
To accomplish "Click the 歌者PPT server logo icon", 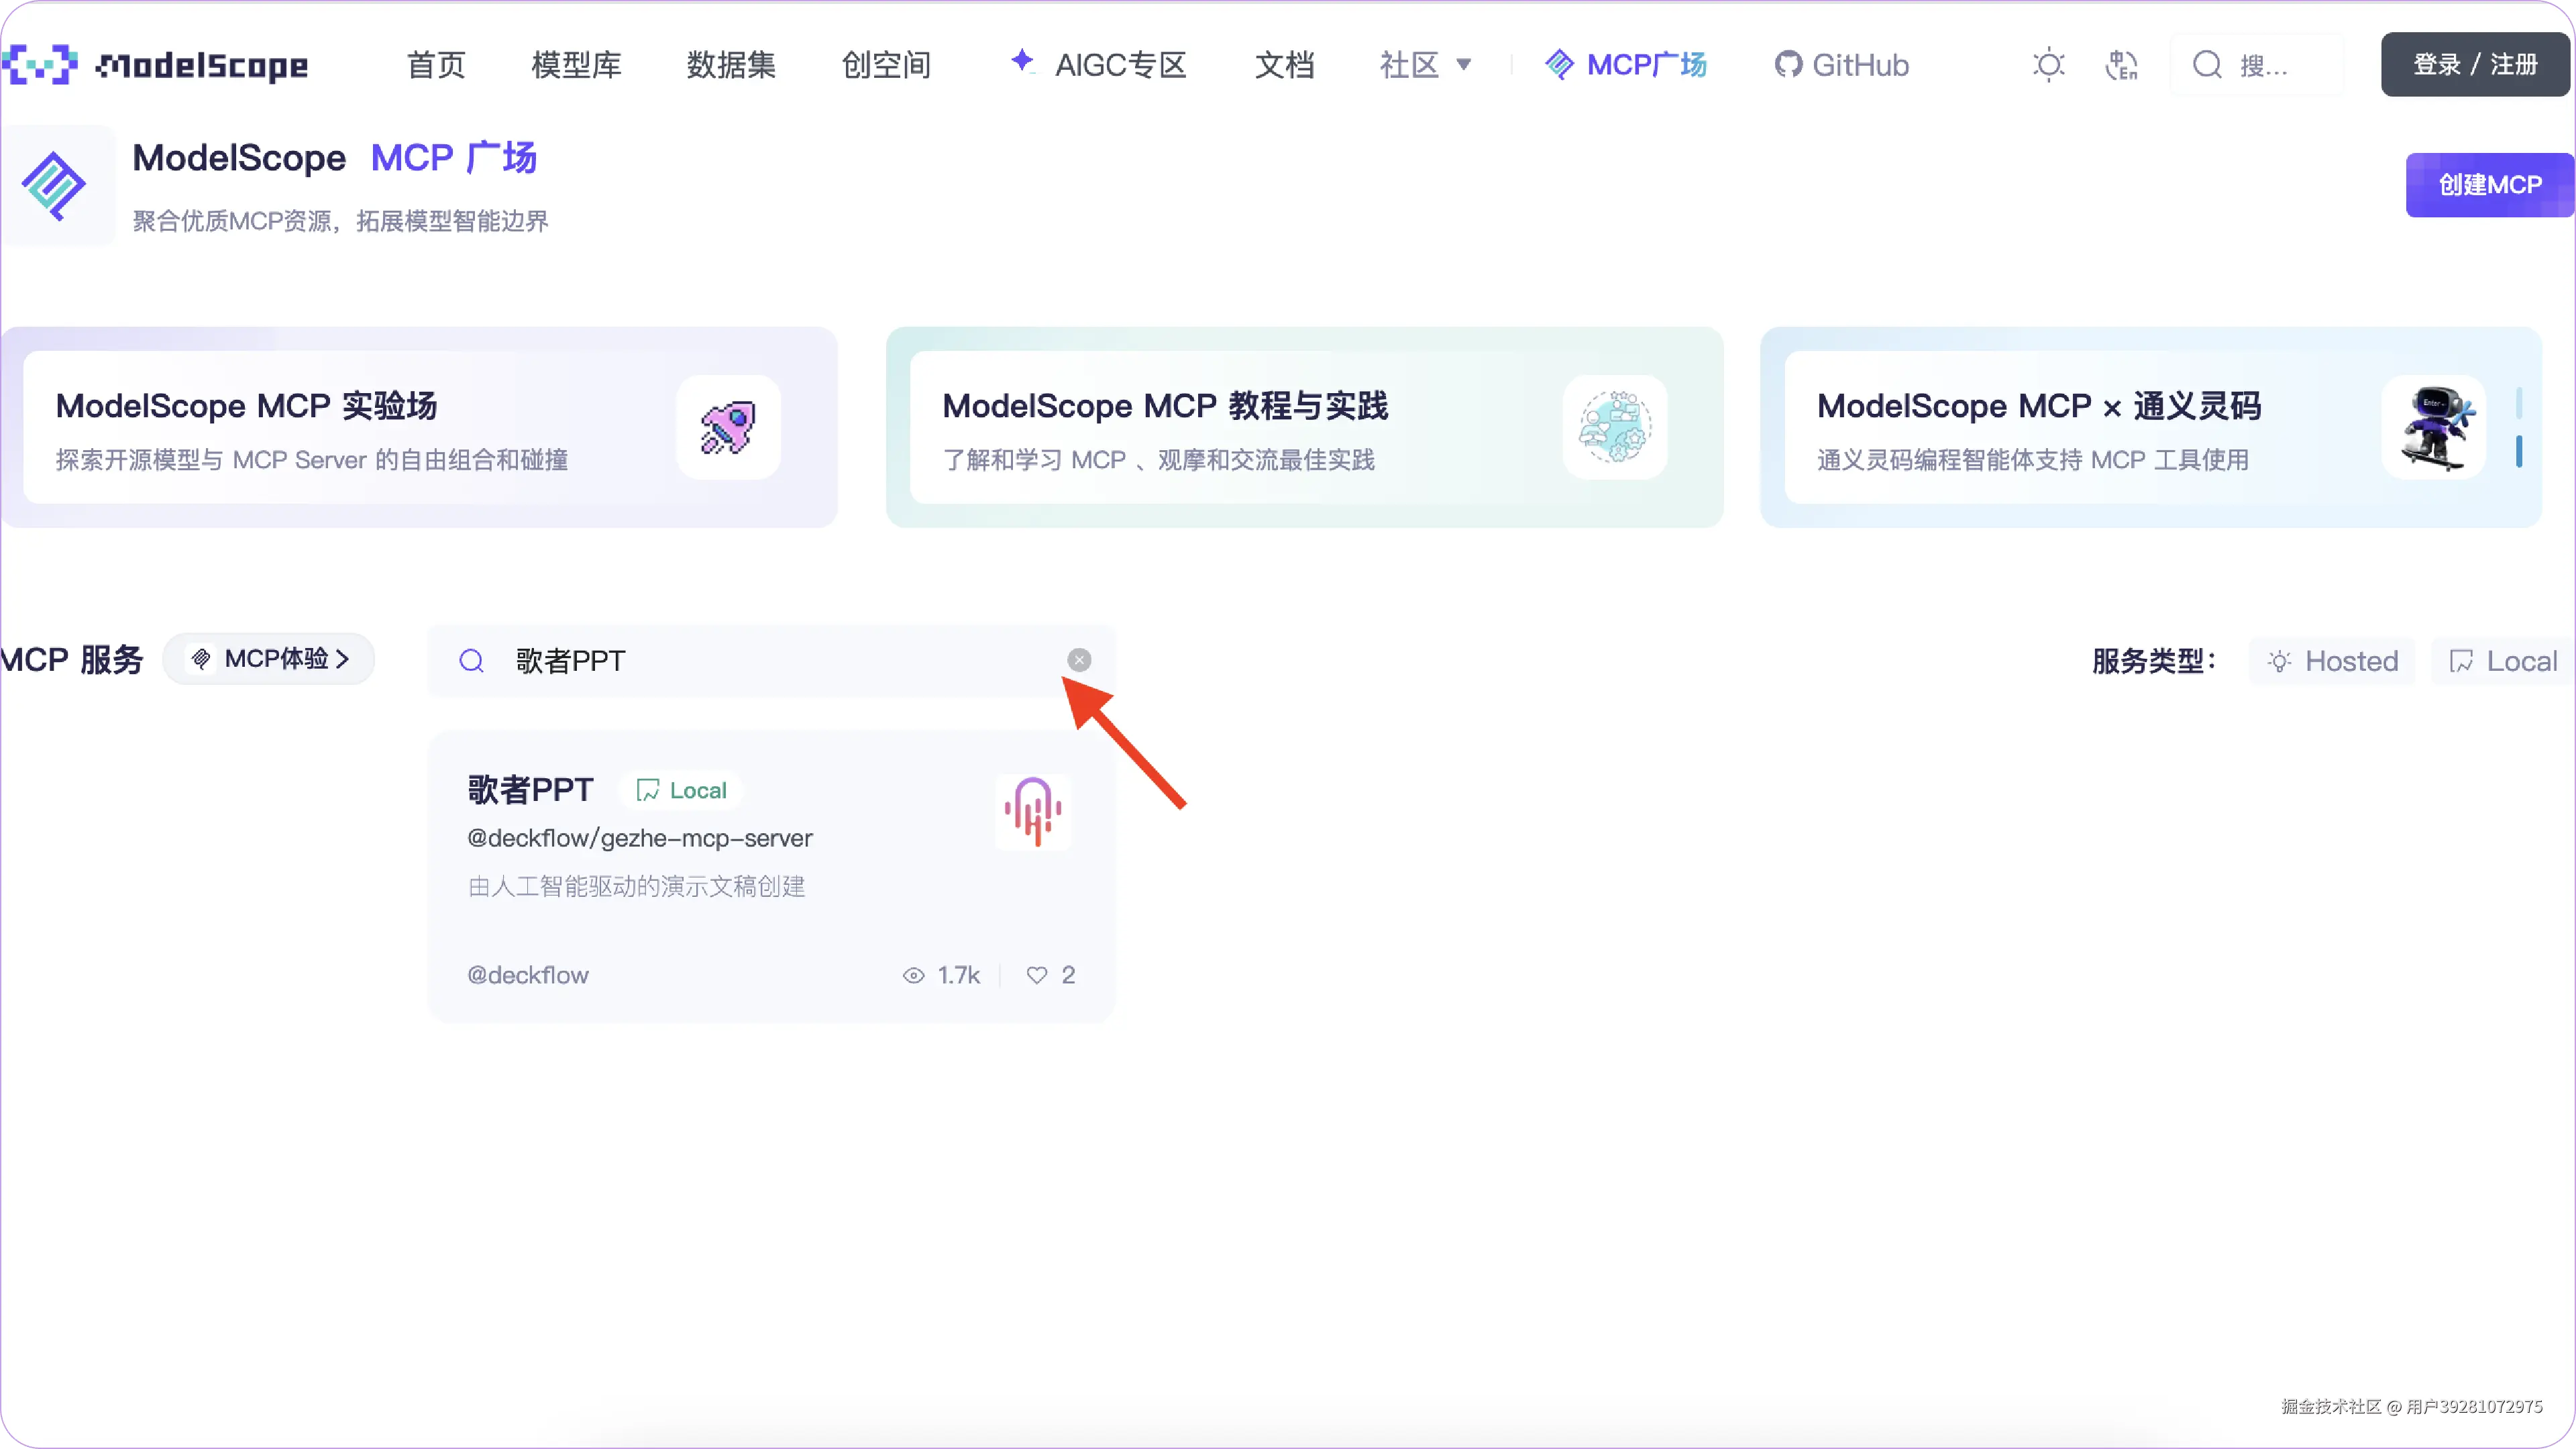I will pos(1033,812).
